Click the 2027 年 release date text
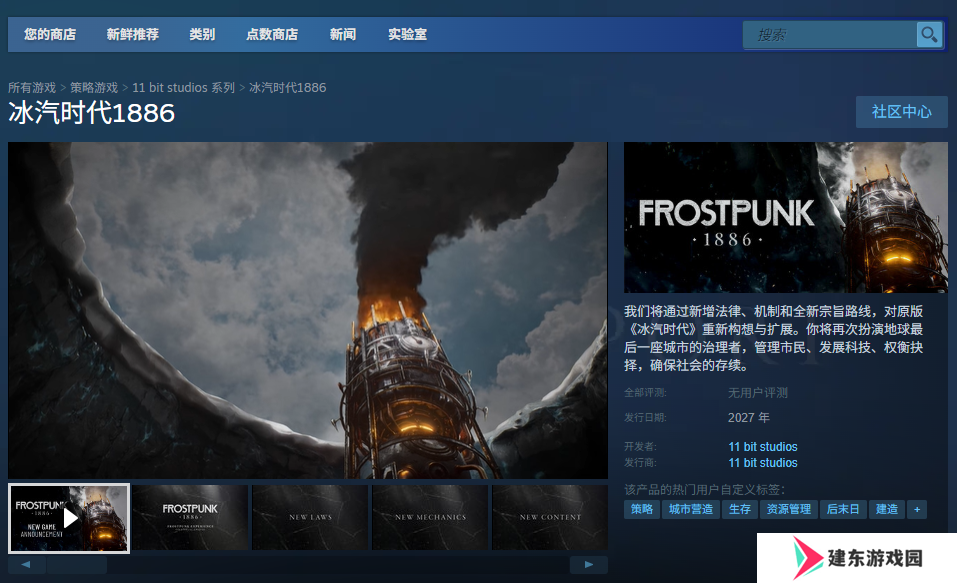 [748, 418]
